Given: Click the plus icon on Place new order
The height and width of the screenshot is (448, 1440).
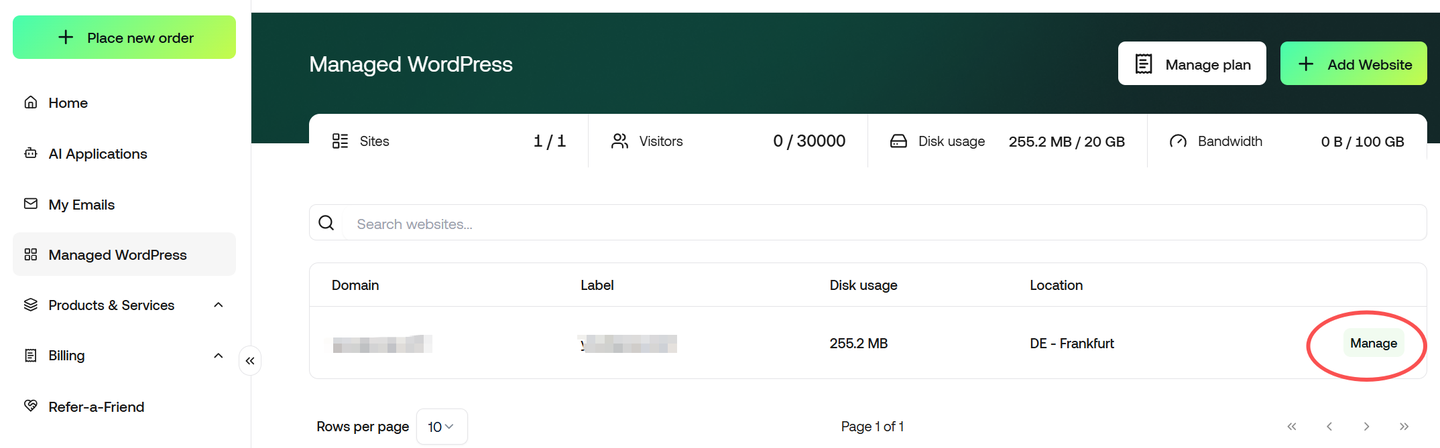Looking at the screenshot, I should coord(66,37).
